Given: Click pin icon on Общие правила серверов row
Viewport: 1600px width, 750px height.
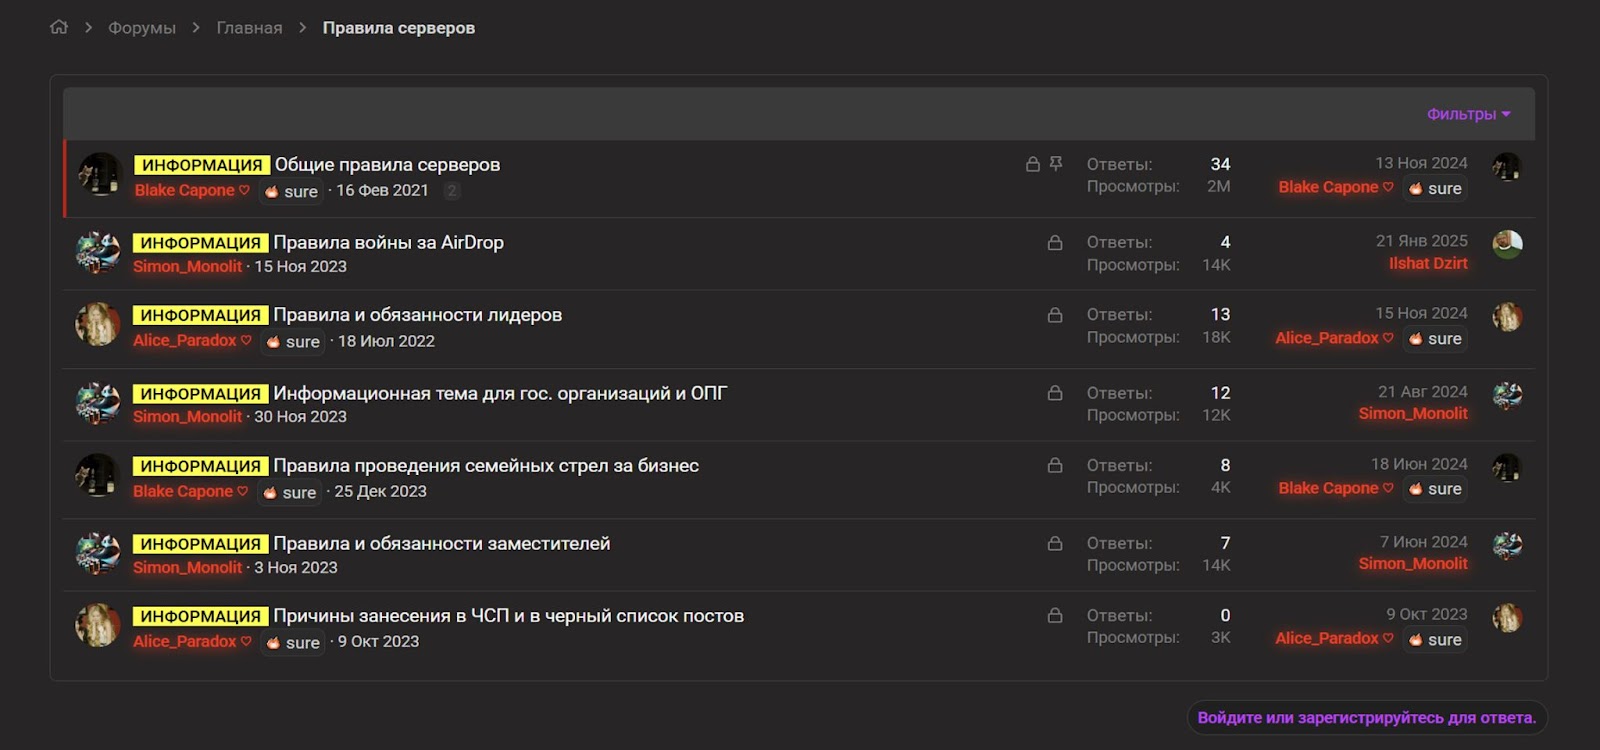Looking at the screenshot, I should click(x=1055, y=163).
